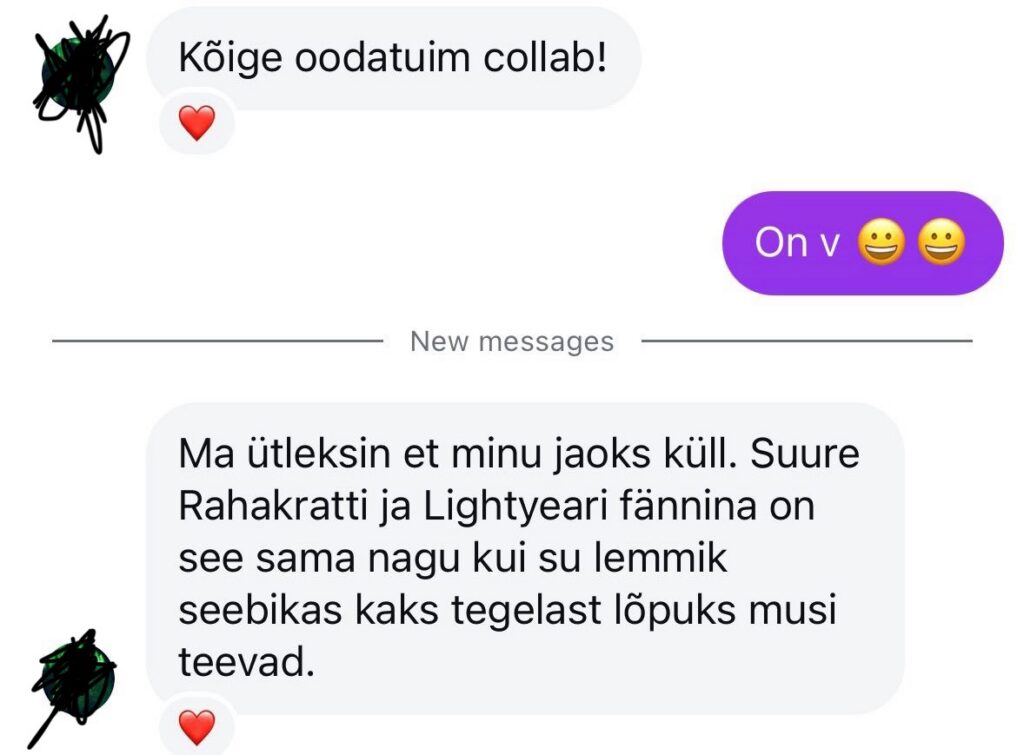Screen dimensions: 1024x755
Task: Click the divider line right of "New messages"
Action: click(x=807, y=340)
